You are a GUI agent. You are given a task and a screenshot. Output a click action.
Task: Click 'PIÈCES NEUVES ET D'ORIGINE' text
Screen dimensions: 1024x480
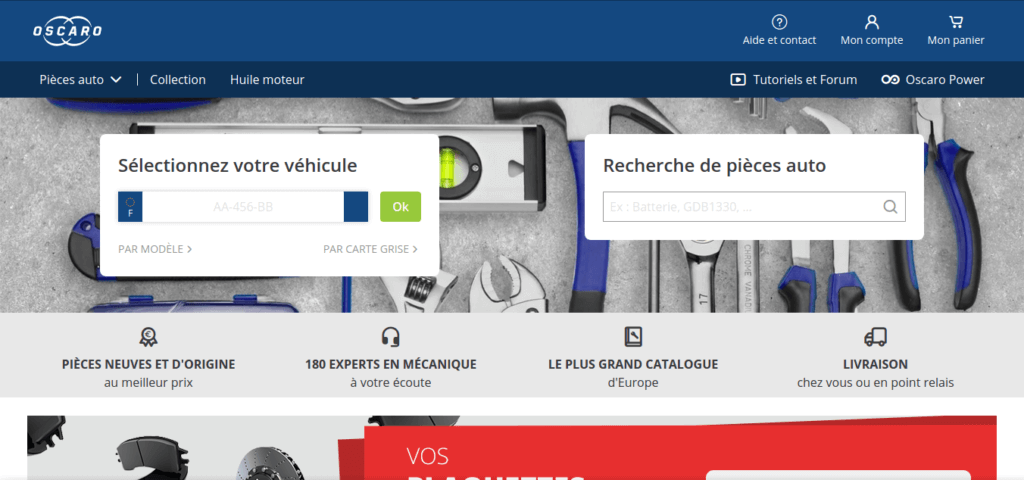coord(148,364)
